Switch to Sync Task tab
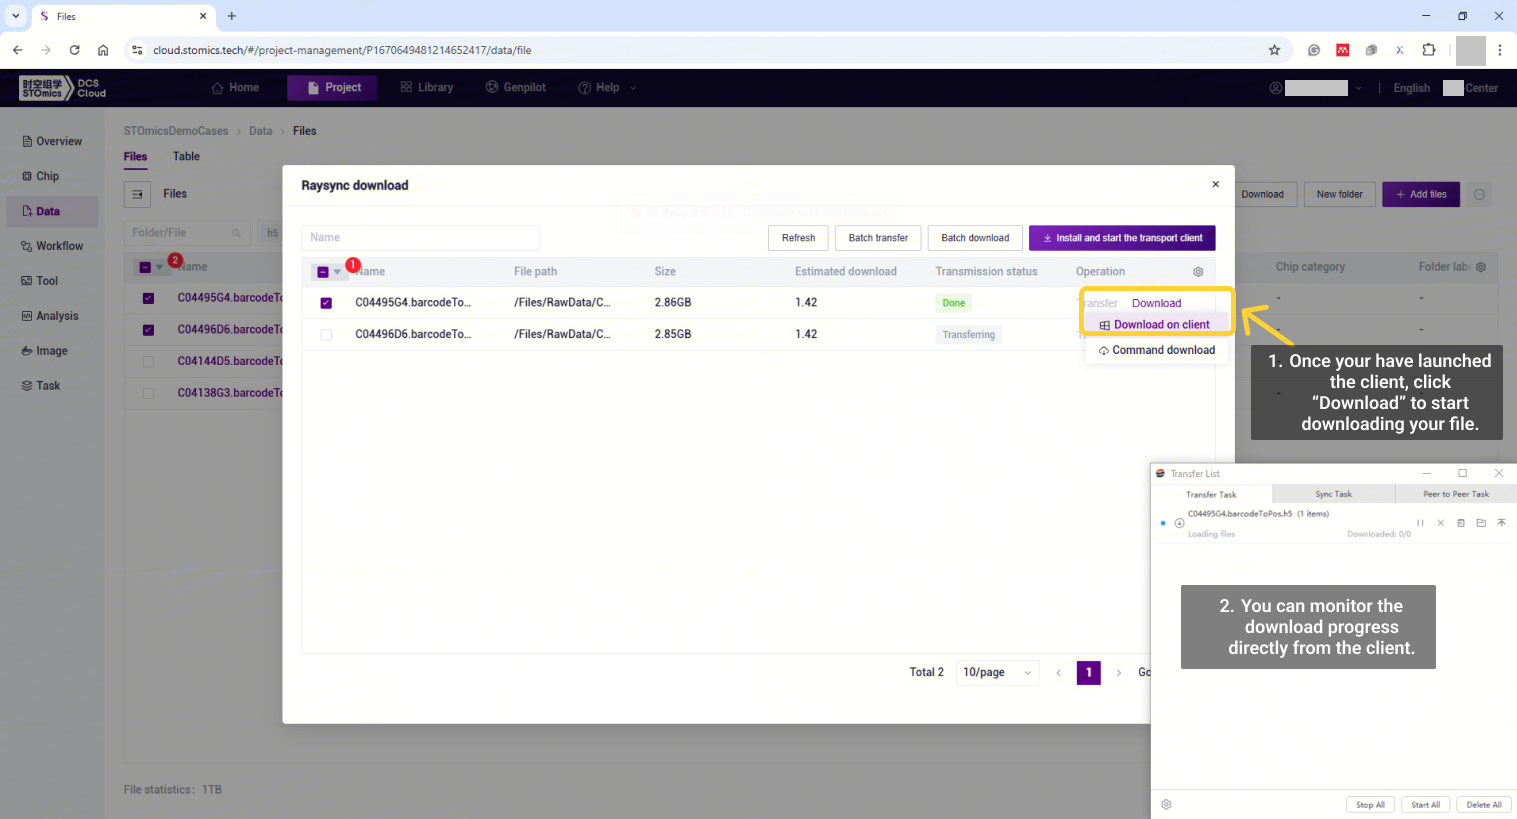The image size is (1517, 819). point(1333,494)
